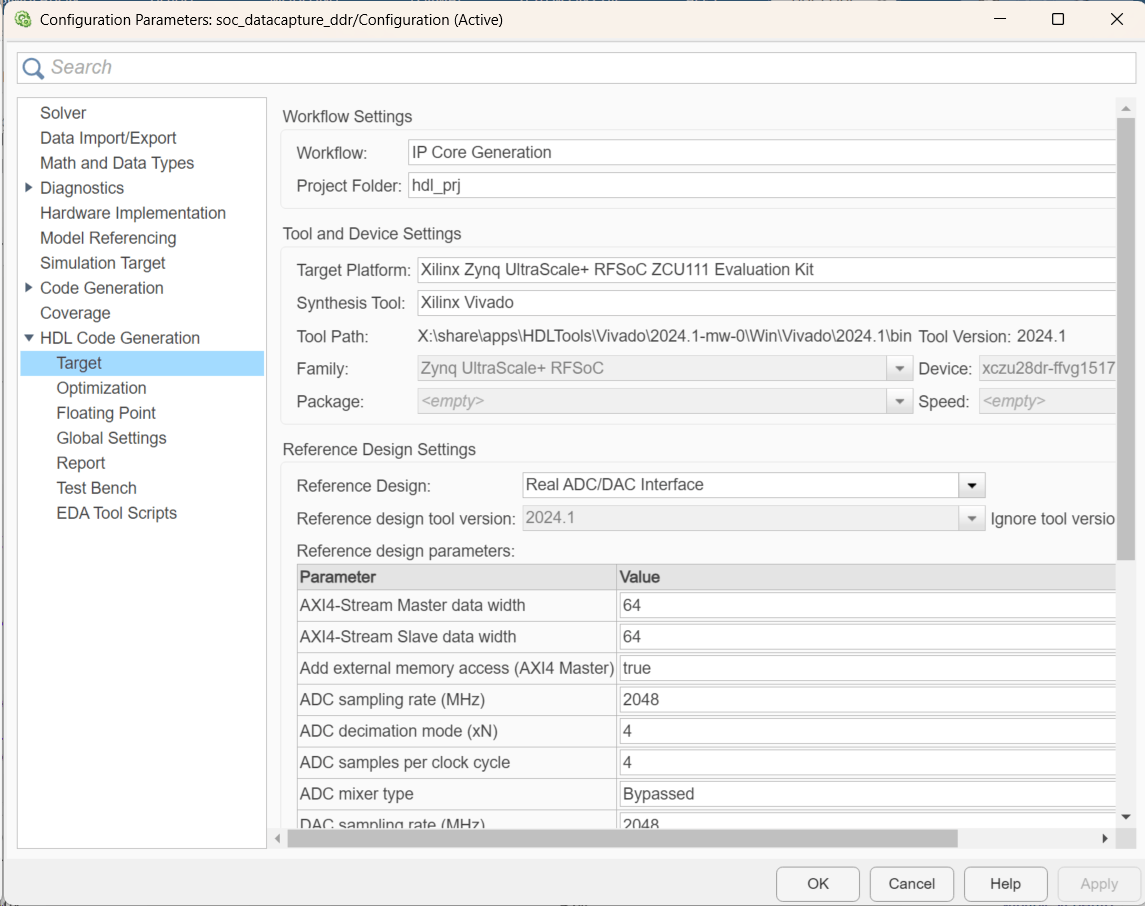Image resolution: width=1145 pixels, height=906 pixels.
Task: Open the Reference Design dropdown
Action: click(971, 485)
